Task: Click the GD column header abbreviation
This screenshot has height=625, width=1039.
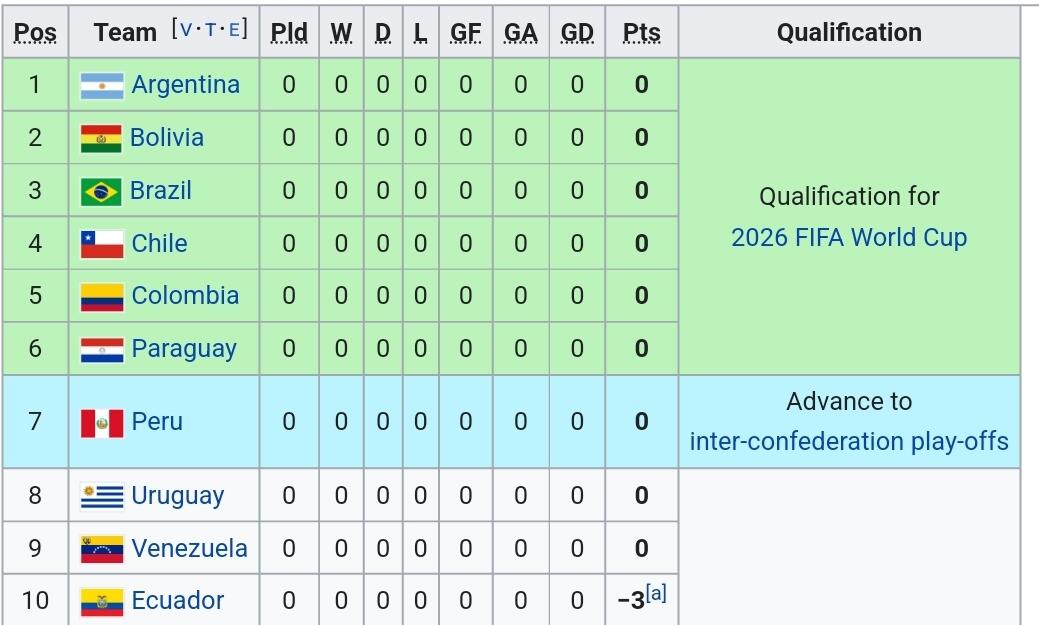Action: pyautogui.click(x=577, y=32)
